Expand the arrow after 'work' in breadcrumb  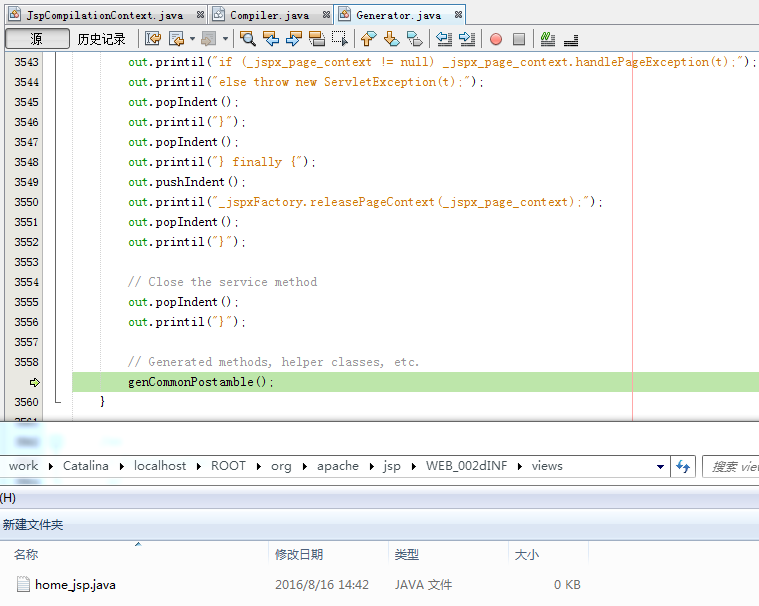click(x=50, y=466)
